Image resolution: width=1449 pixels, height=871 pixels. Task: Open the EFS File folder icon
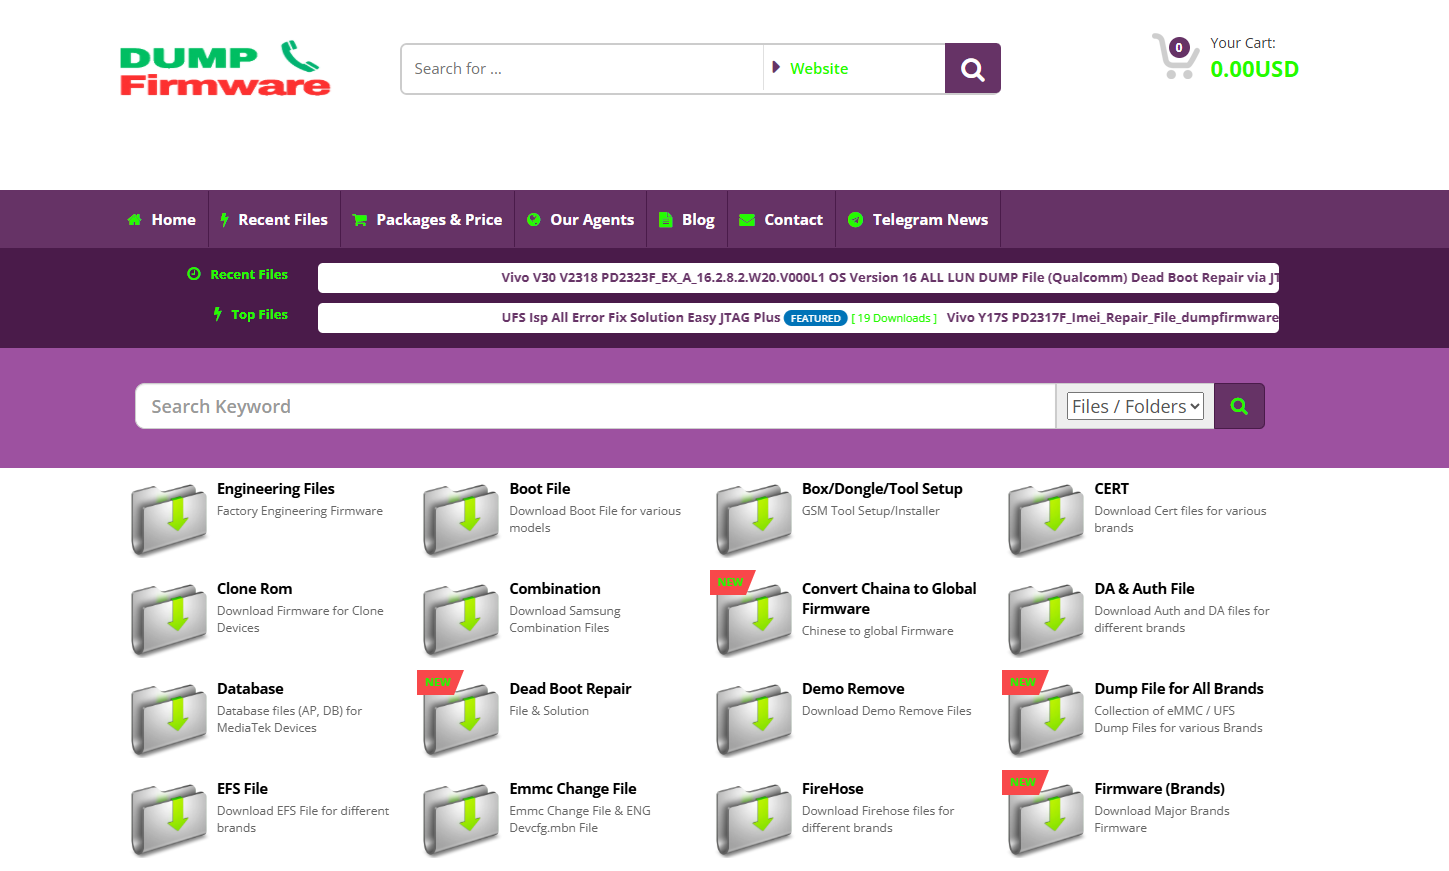tap(169, 819)
